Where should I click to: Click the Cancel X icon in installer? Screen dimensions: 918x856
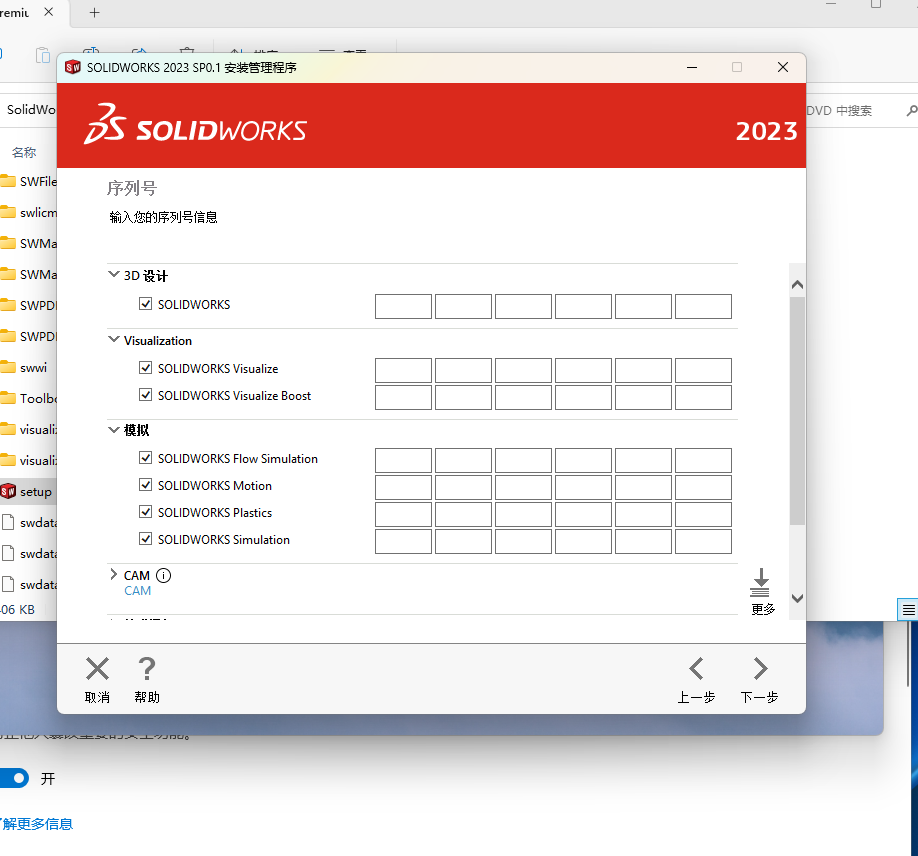(97, 669)
